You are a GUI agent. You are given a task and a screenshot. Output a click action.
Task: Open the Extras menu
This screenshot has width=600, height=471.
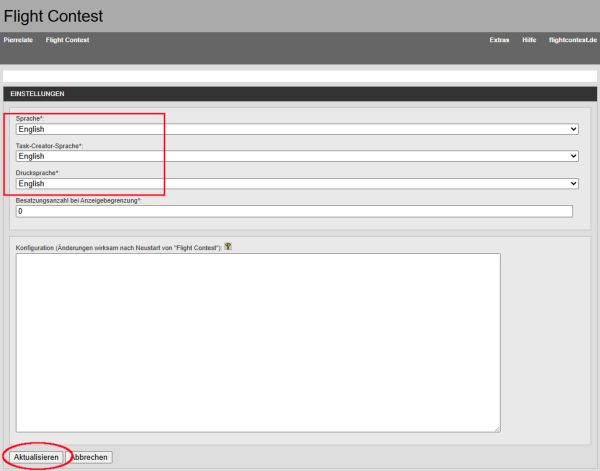coord(499,40)
